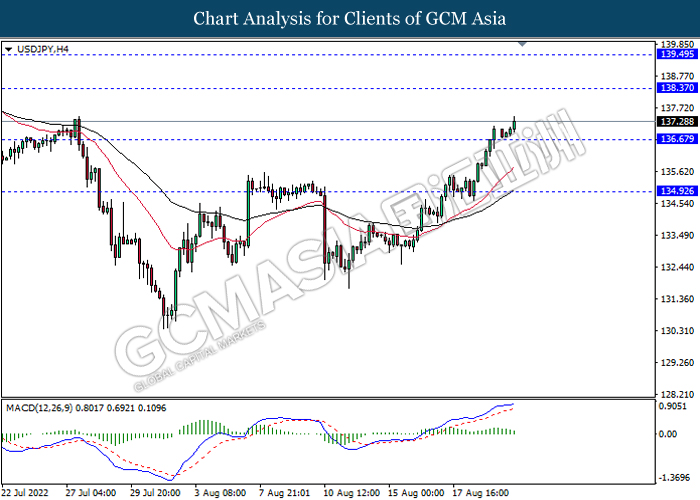The width and height of the screenshot is (700, 500).
Task: Click the 22 Jul 2022 time label
Action: click(x=25, y=493)
